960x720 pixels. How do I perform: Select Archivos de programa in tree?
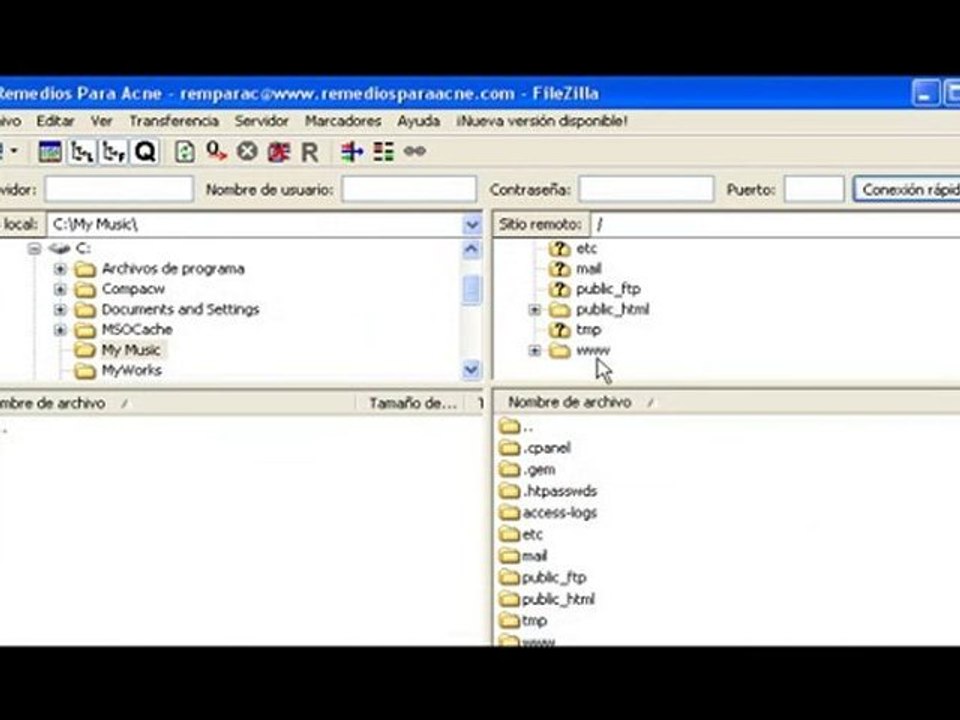tap(173, 269)
